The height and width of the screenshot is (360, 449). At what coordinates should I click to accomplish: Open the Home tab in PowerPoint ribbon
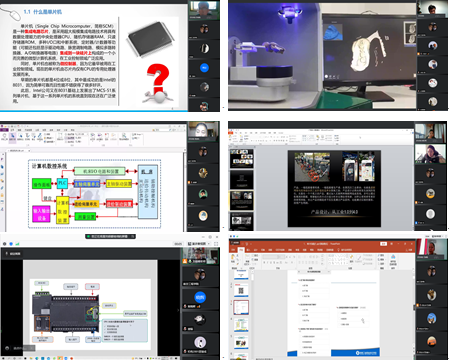point(241,250)
